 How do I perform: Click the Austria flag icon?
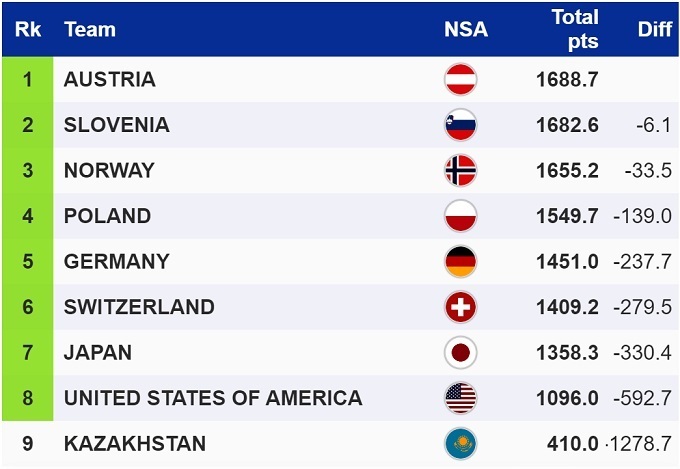coord(461,79)
